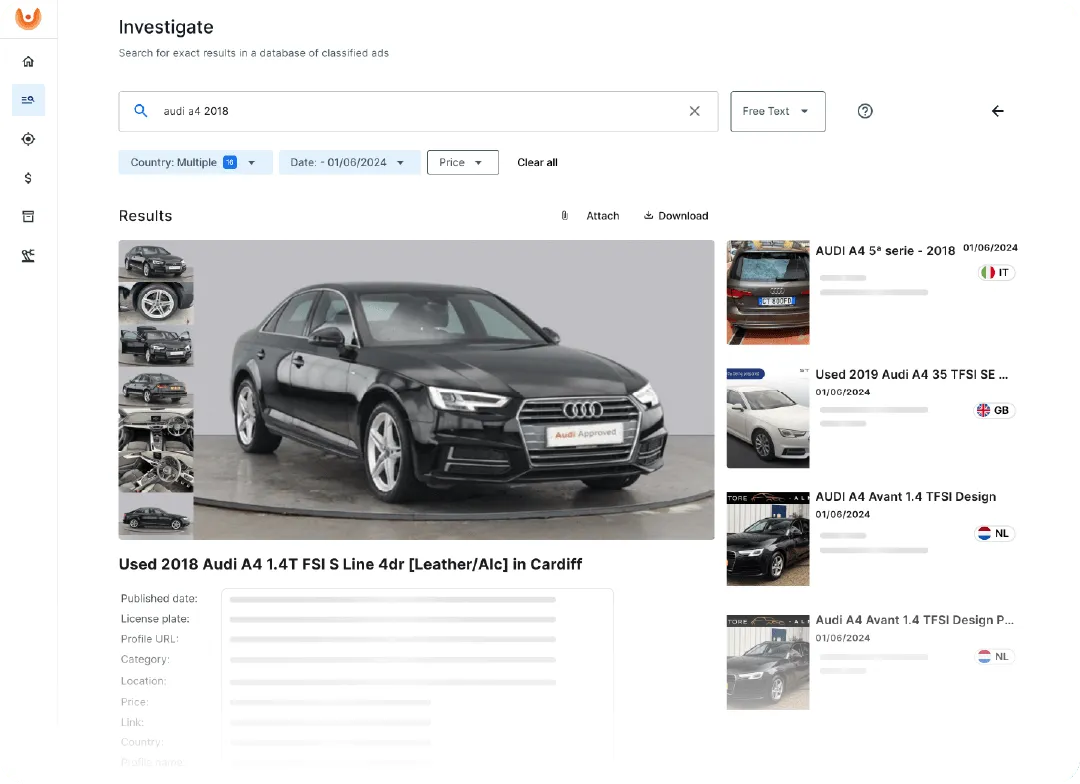Open the target locator icon in sidebar
The image size is (1080, 784).
pos(28,139)
